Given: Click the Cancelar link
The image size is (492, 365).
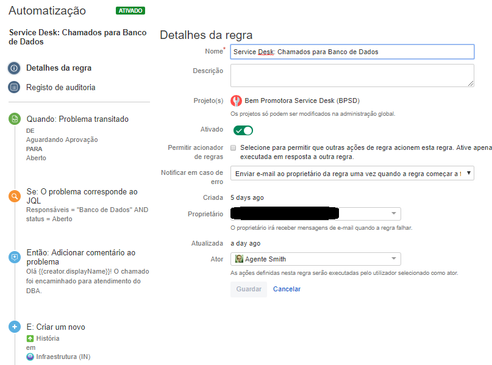Looking at the screenshot, I should [x=287, y=289].
